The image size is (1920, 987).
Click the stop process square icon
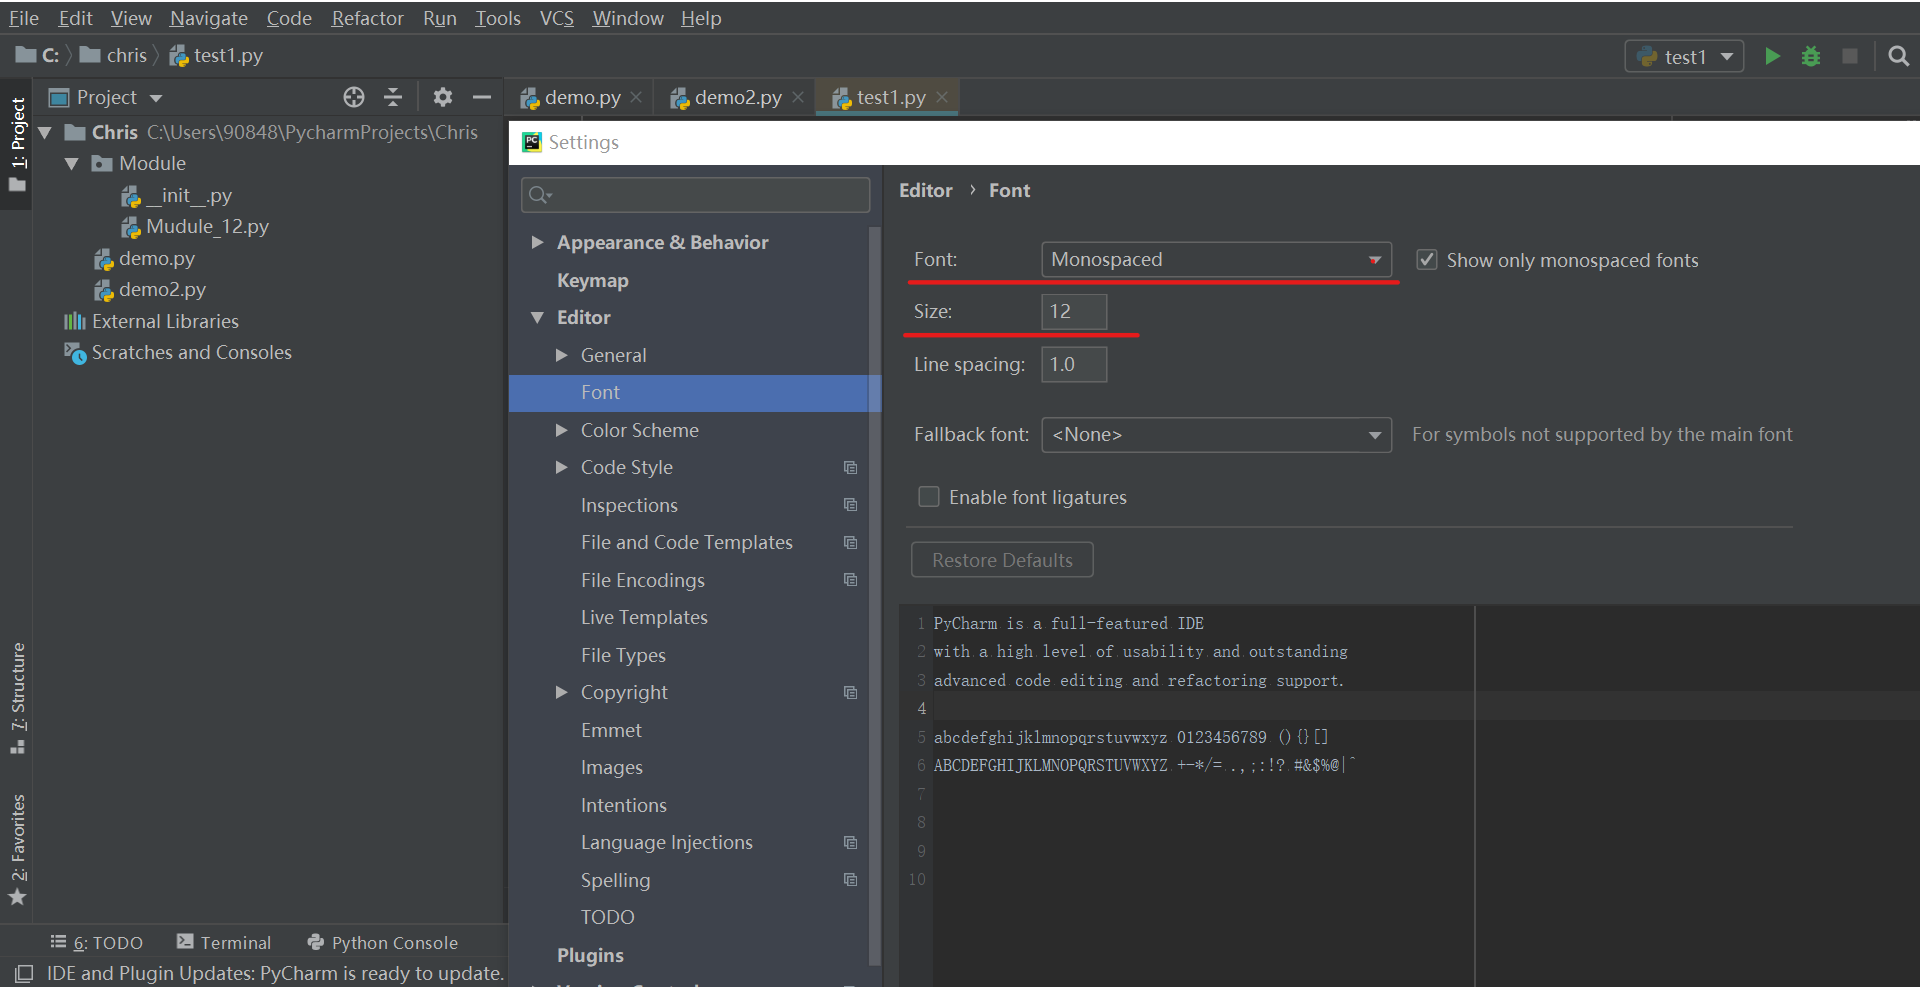(1850, 56)
